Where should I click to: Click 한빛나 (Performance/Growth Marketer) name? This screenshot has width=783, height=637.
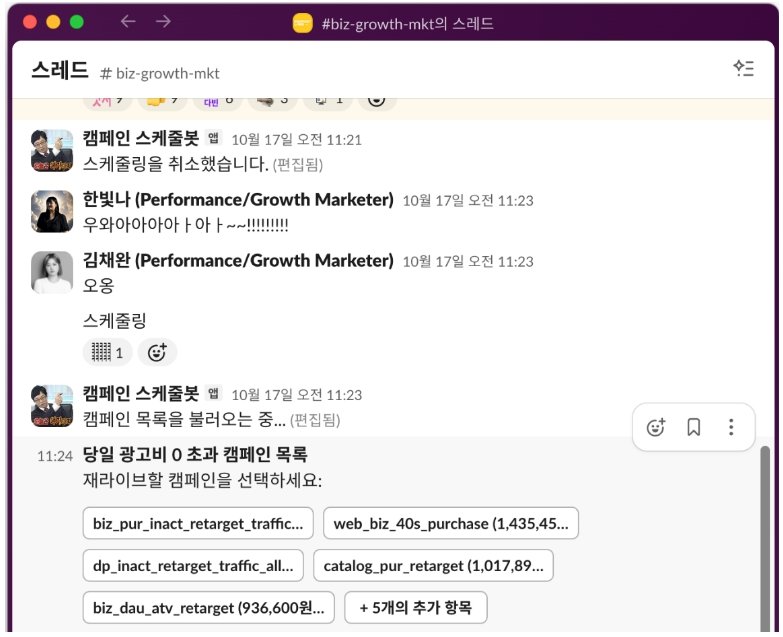coord(238,200)
